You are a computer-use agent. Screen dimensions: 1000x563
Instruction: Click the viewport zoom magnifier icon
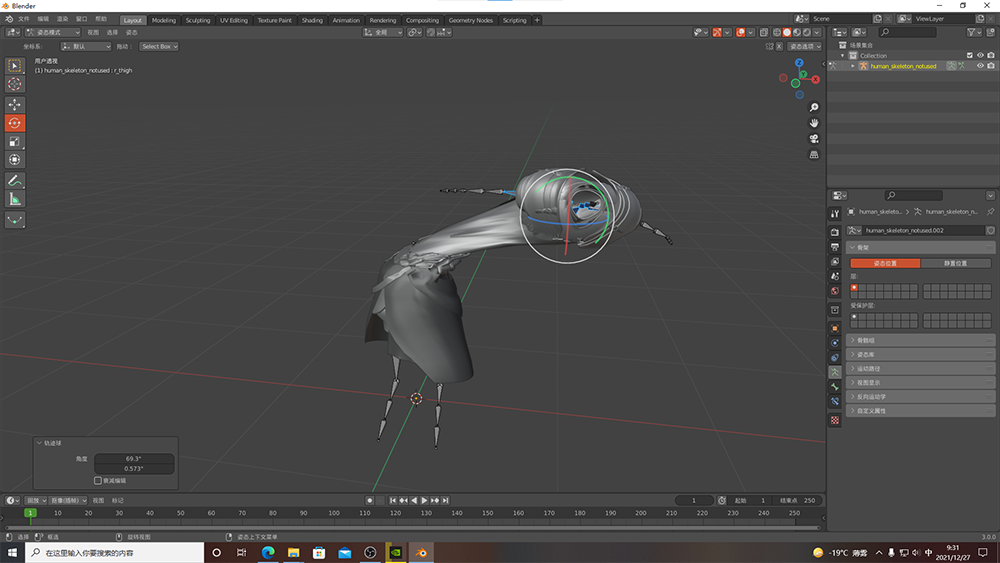pos(814,108)
